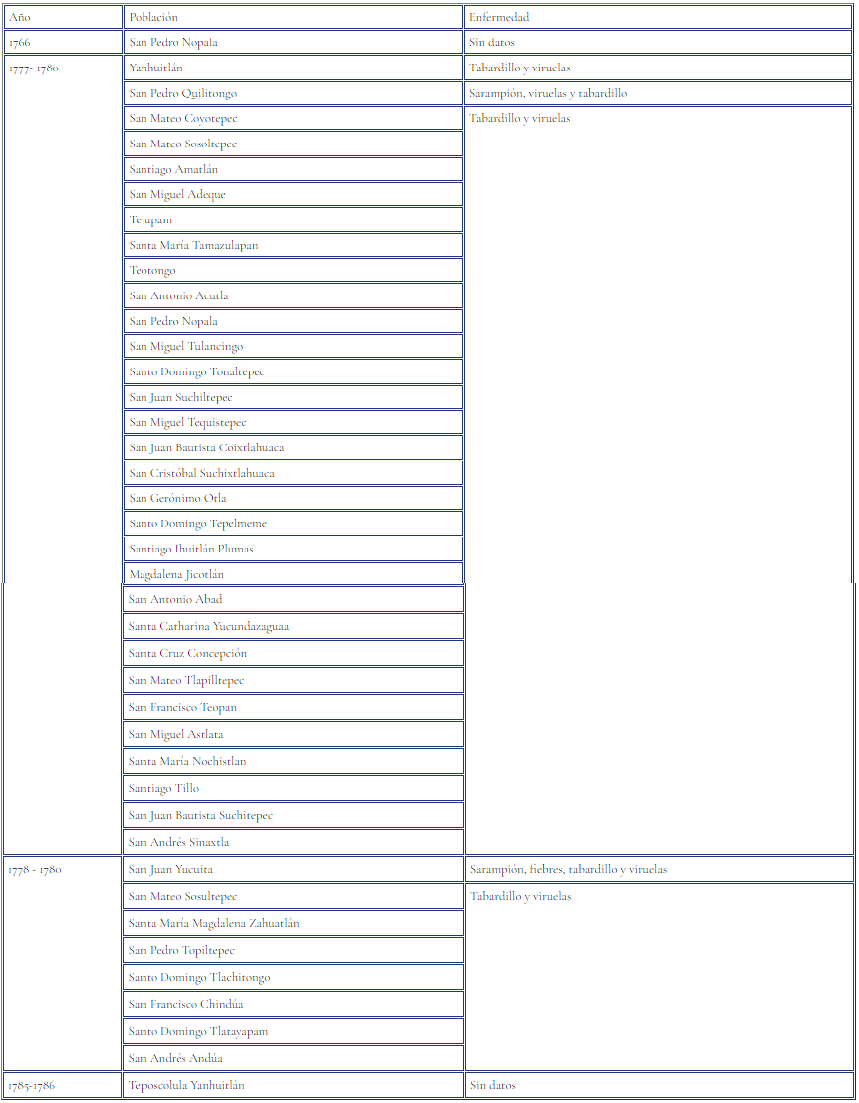This screenshot has height=1103, width=859.
Task: Click the Teposcolula Yanhuitlán cell
Action: tap(293, 1086)
